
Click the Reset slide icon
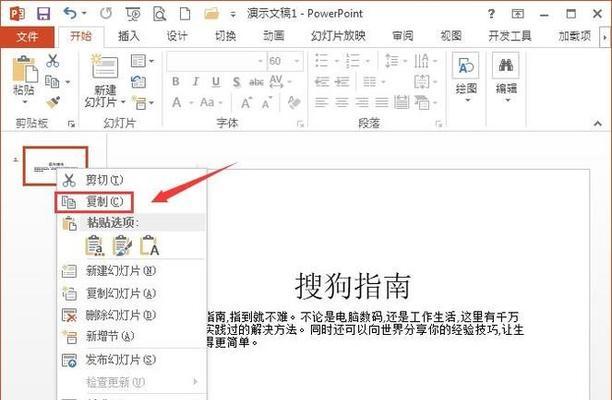(x=139, y=82)
